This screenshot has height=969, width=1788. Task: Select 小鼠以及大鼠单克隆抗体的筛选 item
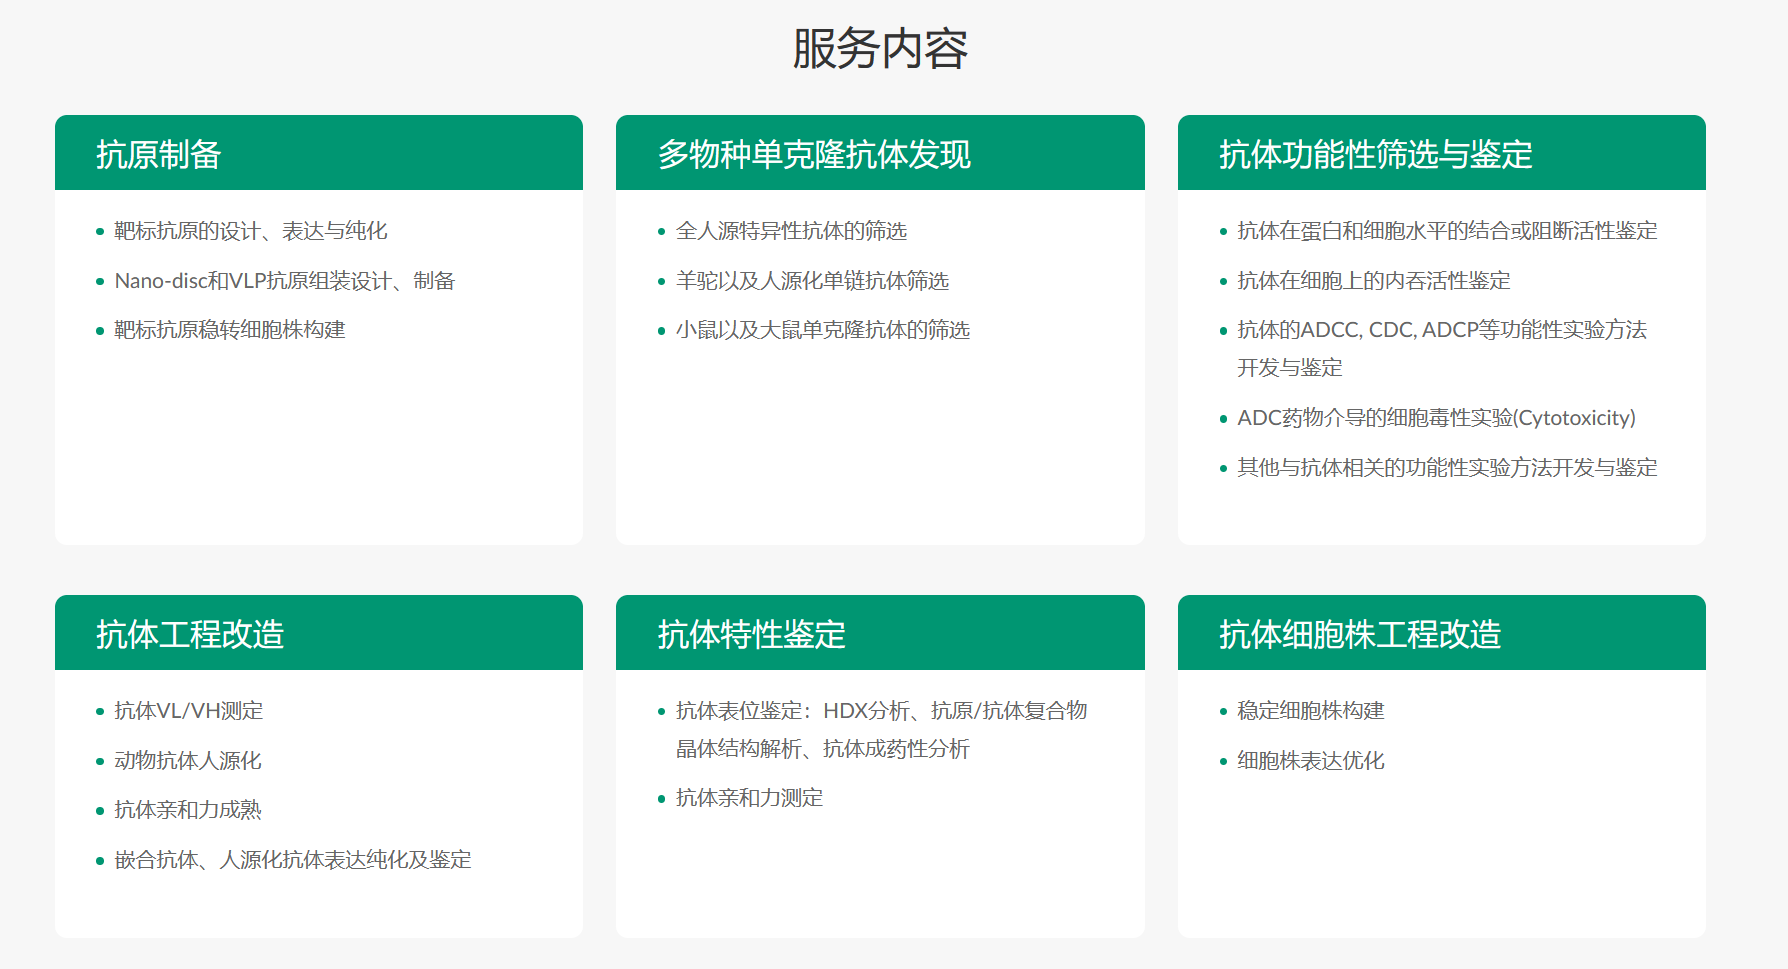822,330
